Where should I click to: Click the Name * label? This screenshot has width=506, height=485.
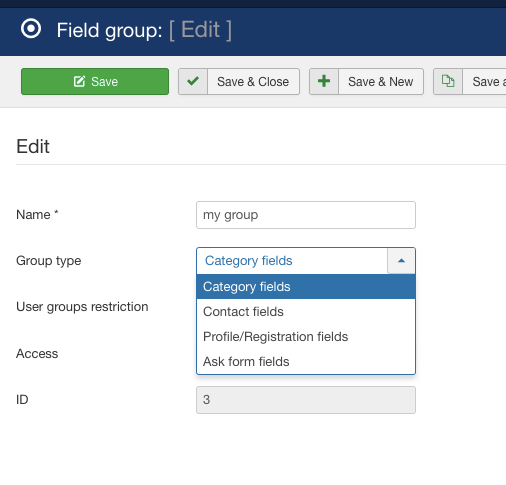tap(37, 215)
